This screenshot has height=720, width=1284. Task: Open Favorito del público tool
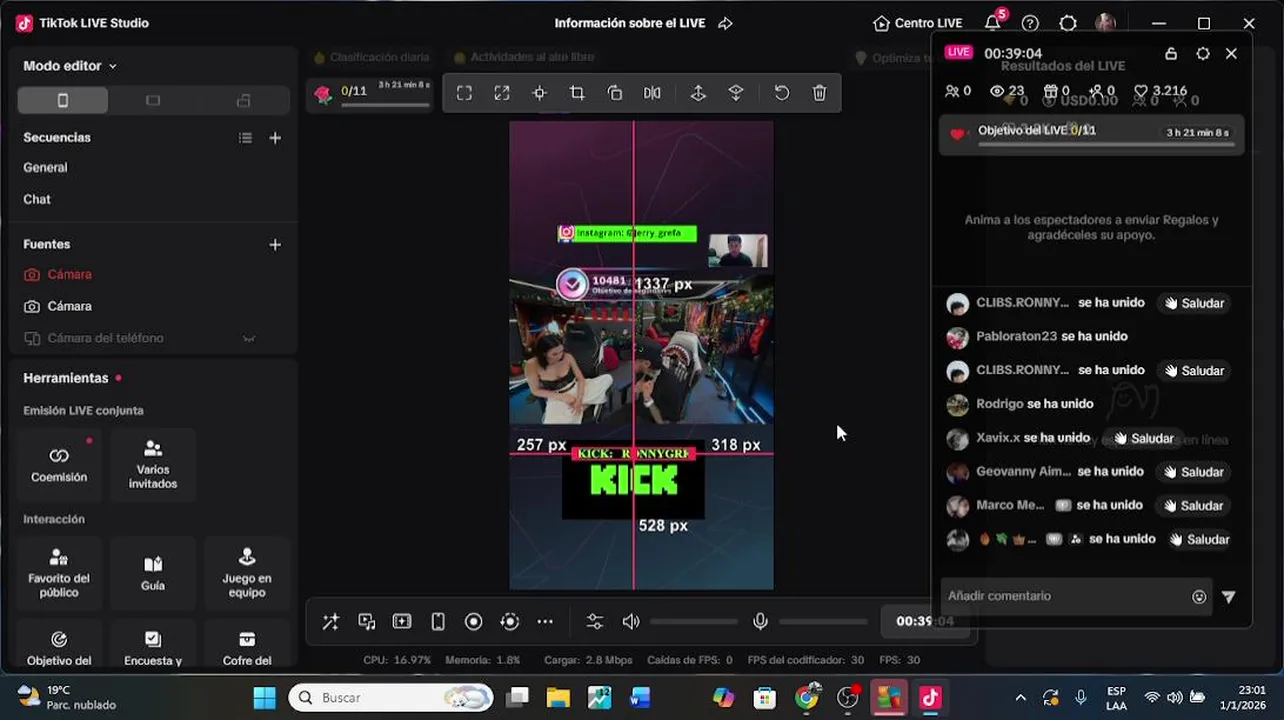[x=59, y=573]
